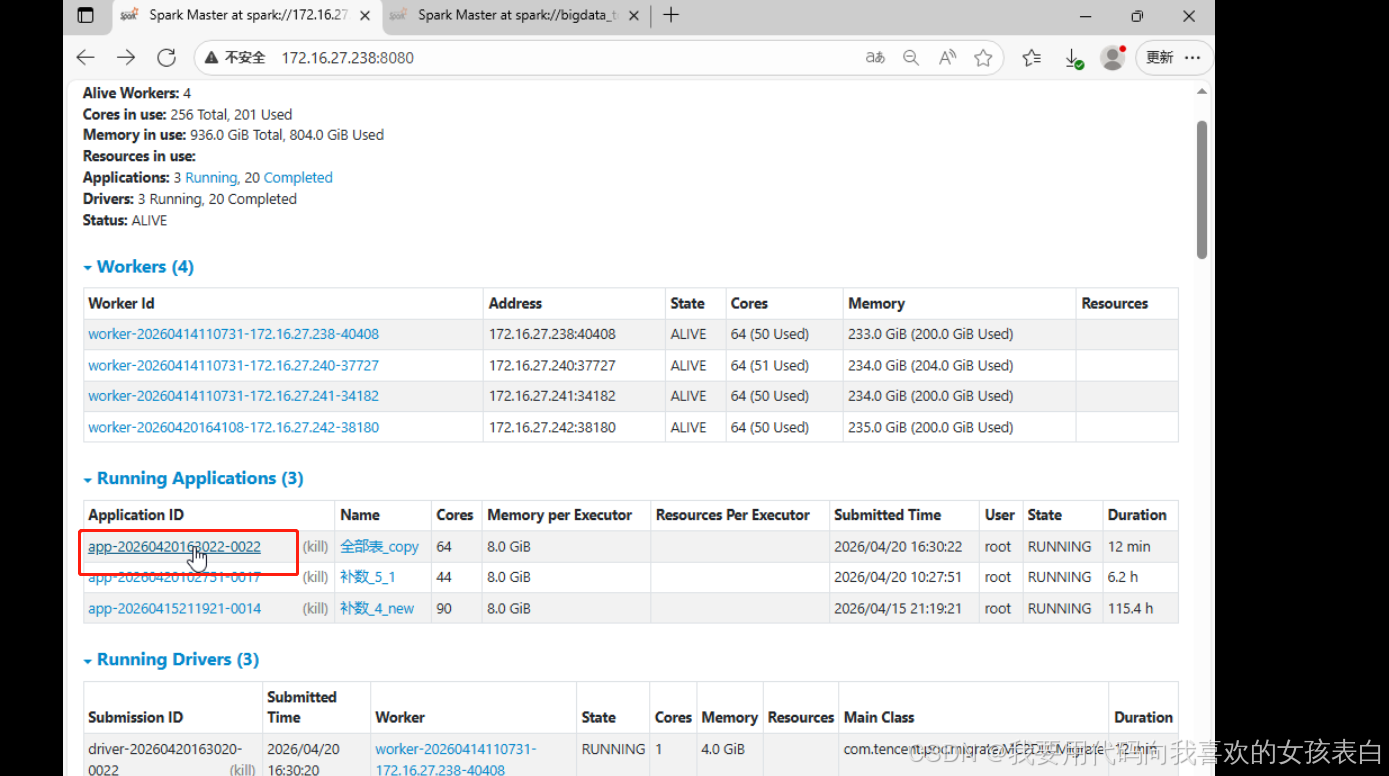Go forward to the next page
The image size is (1389, 776).
pos(126,58)
